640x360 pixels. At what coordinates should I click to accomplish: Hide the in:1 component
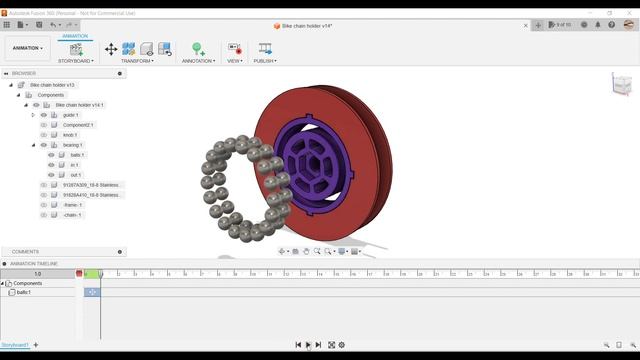pos(51,165)
